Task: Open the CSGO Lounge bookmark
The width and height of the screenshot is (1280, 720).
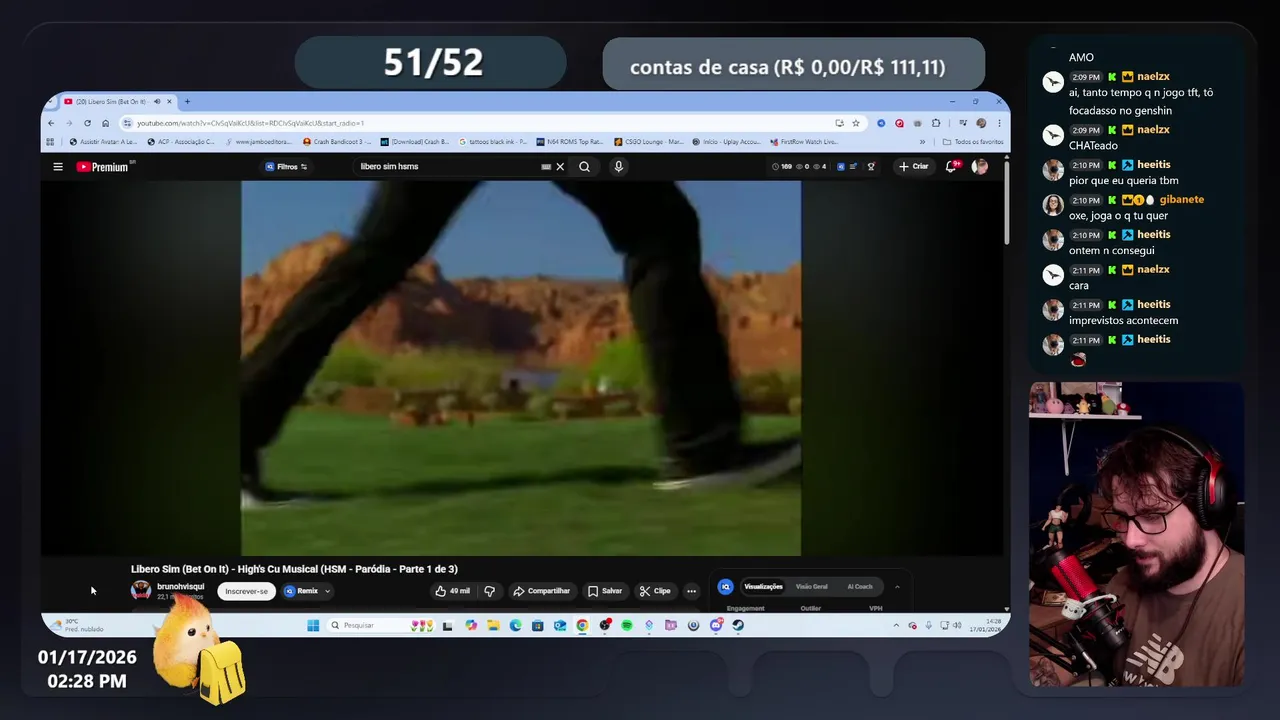Action: point(648,142)
